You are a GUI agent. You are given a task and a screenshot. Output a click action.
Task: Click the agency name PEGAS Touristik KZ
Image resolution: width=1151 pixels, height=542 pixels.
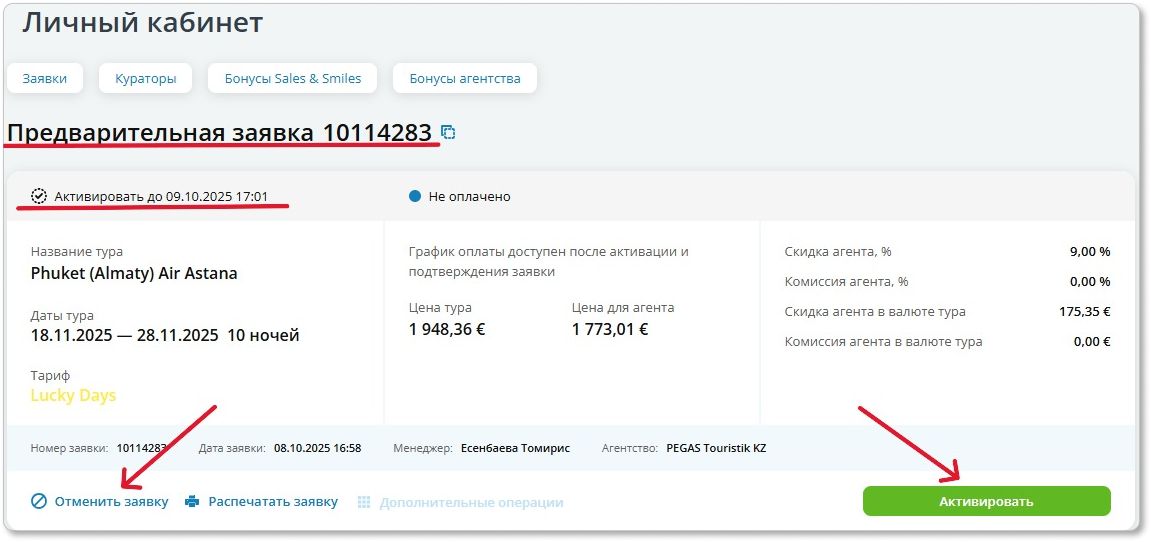[x=716, y=448]
